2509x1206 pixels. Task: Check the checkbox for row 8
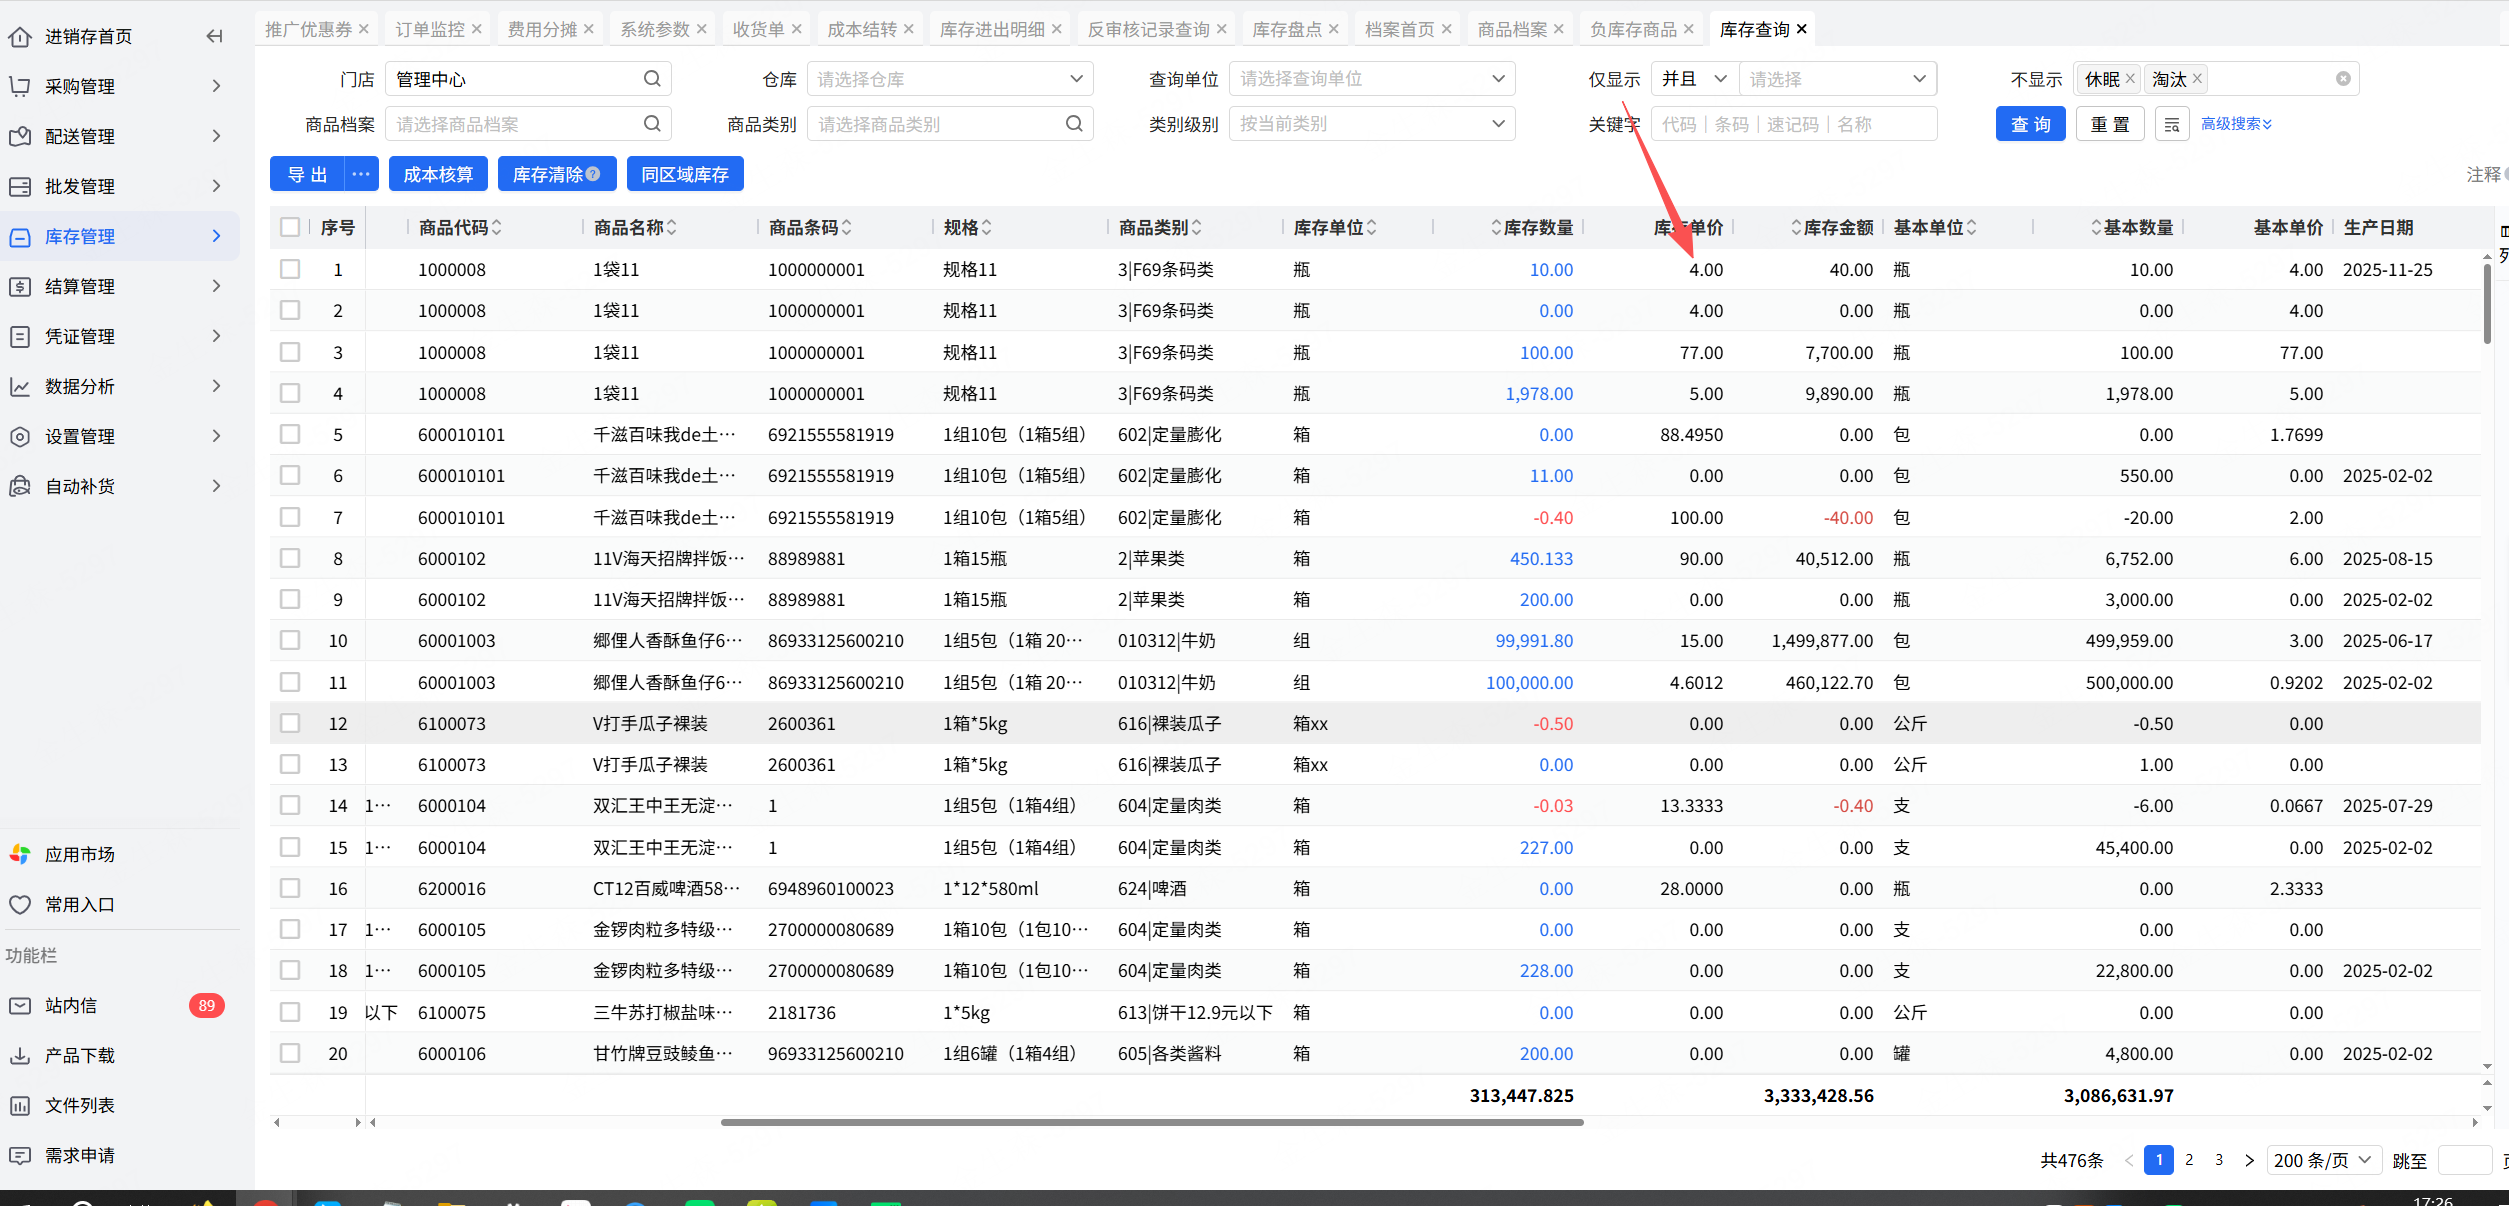point(290,559)
